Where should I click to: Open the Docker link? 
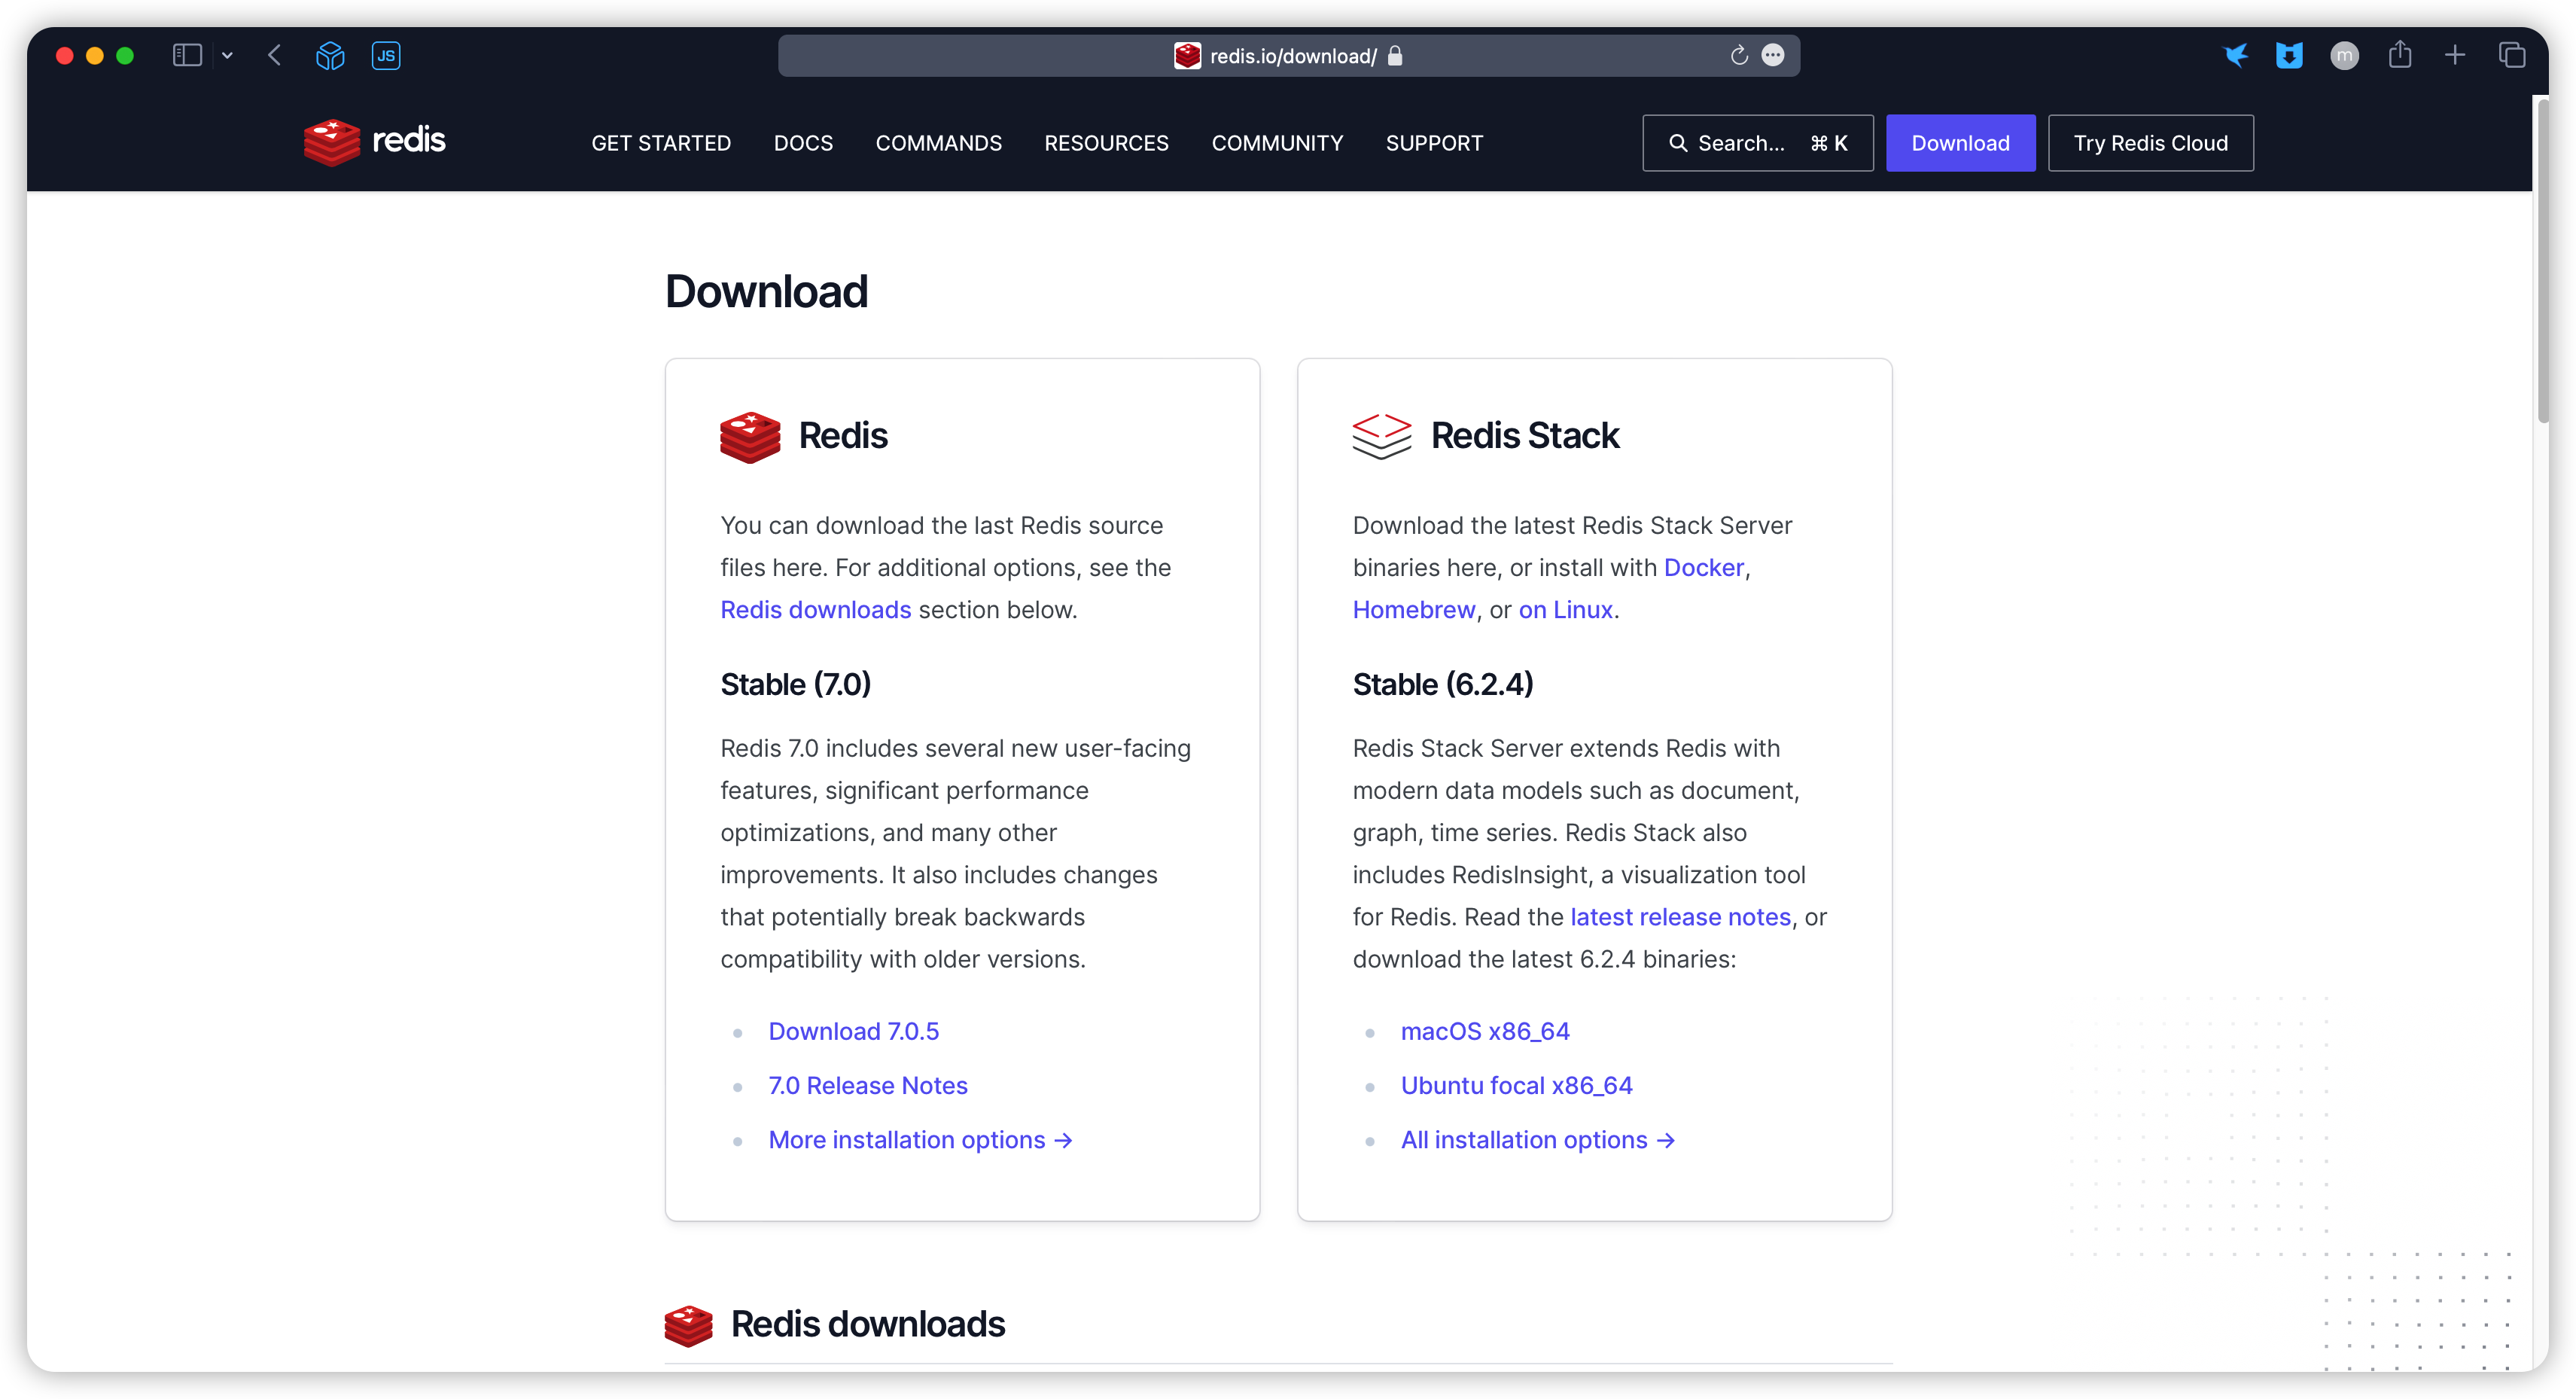pyautogui.click(x=1703, y=568)
